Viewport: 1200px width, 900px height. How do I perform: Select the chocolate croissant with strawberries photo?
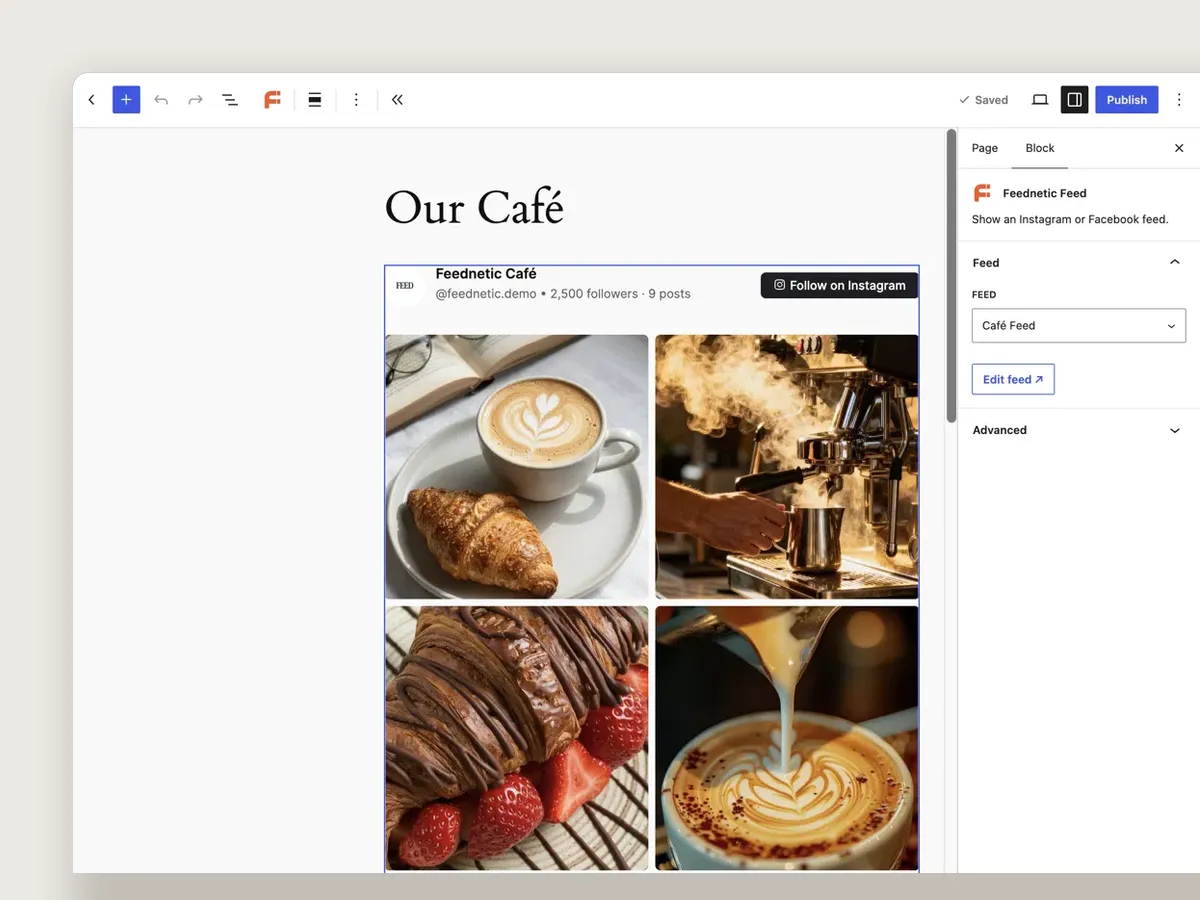tap(517, 738)
